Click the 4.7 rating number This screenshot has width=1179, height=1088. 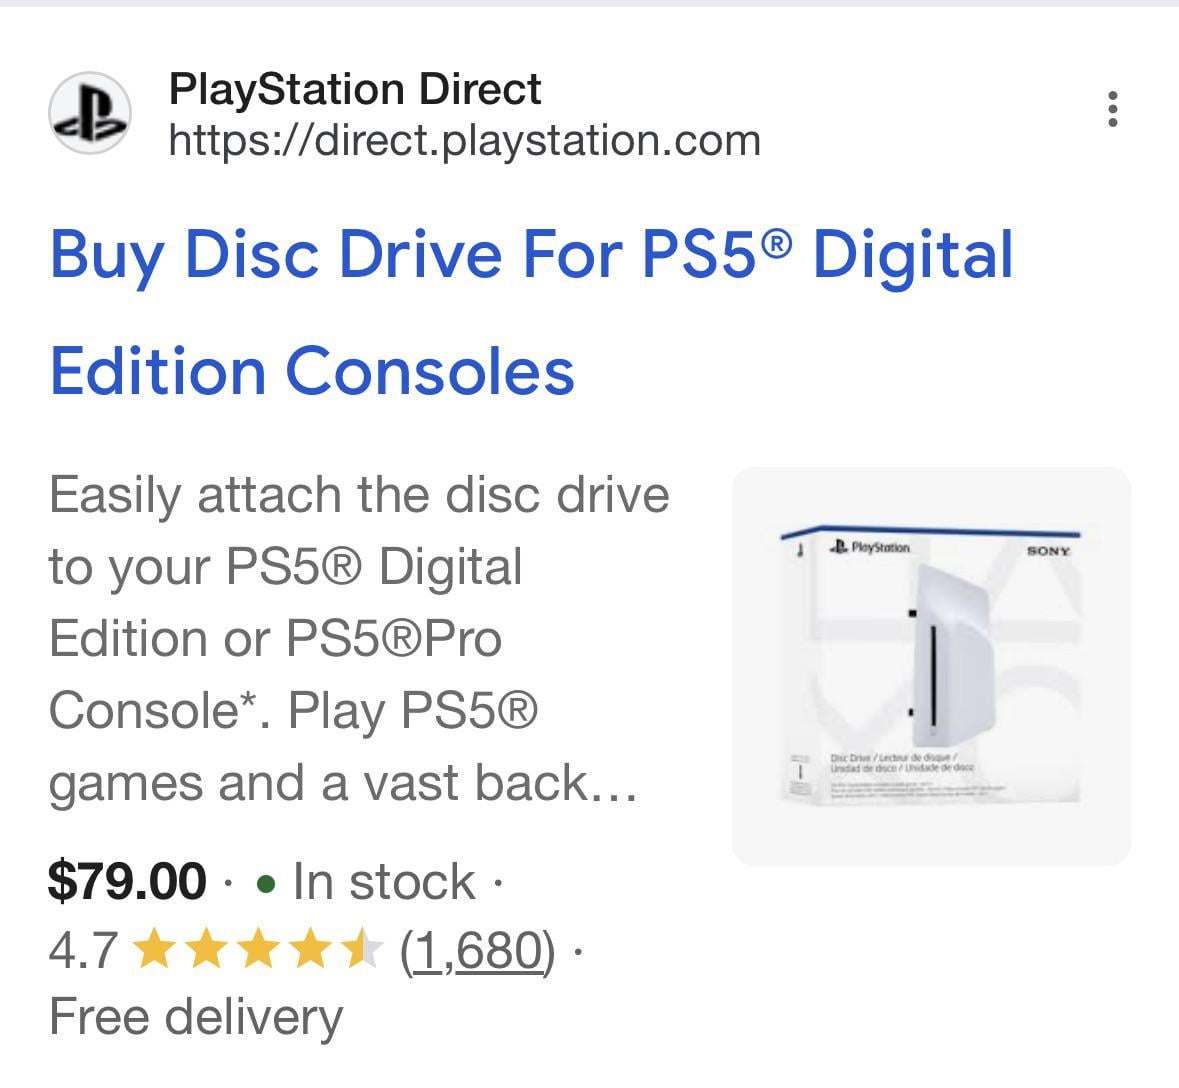click(83, 950)
